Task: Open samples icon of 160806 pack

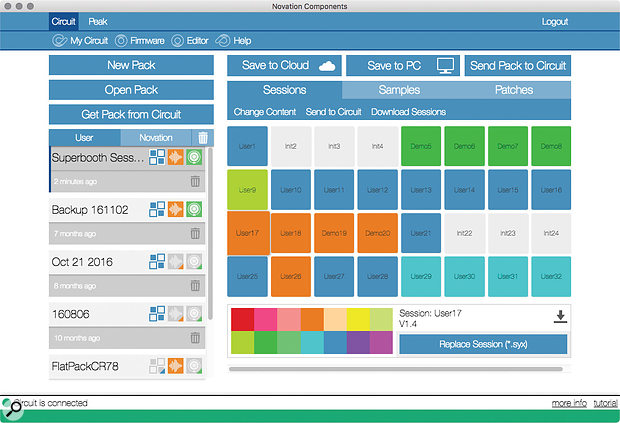Action: (x=176, y=313)
